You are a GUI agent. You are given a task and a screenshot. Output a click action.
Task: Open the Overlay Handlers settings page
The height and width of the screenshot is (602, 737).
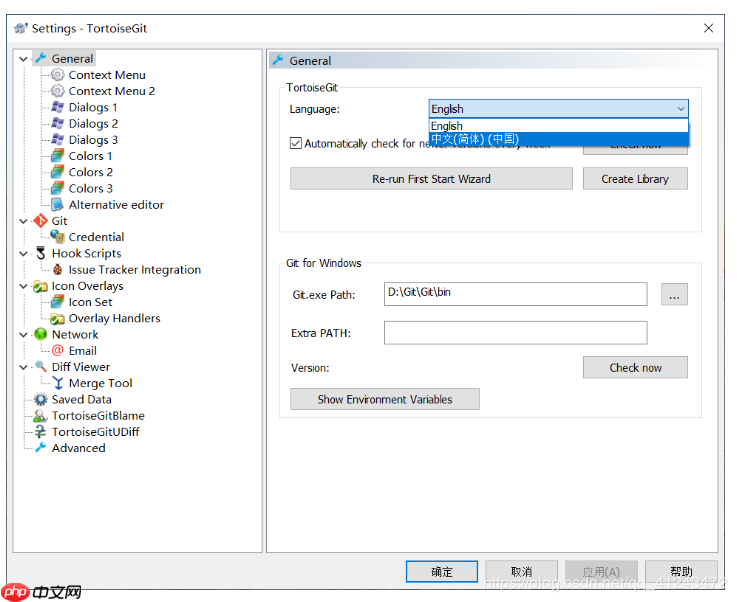click(114, 318)
